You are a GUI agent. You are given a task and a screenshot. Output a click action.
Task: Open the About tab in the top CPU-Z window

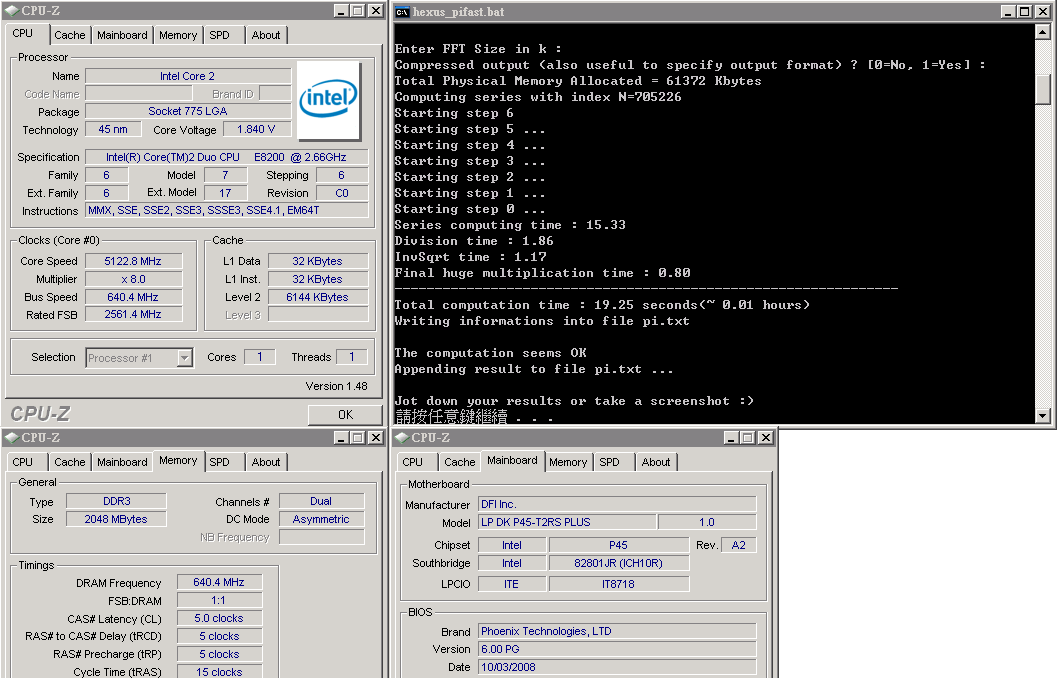click(266, 35)
